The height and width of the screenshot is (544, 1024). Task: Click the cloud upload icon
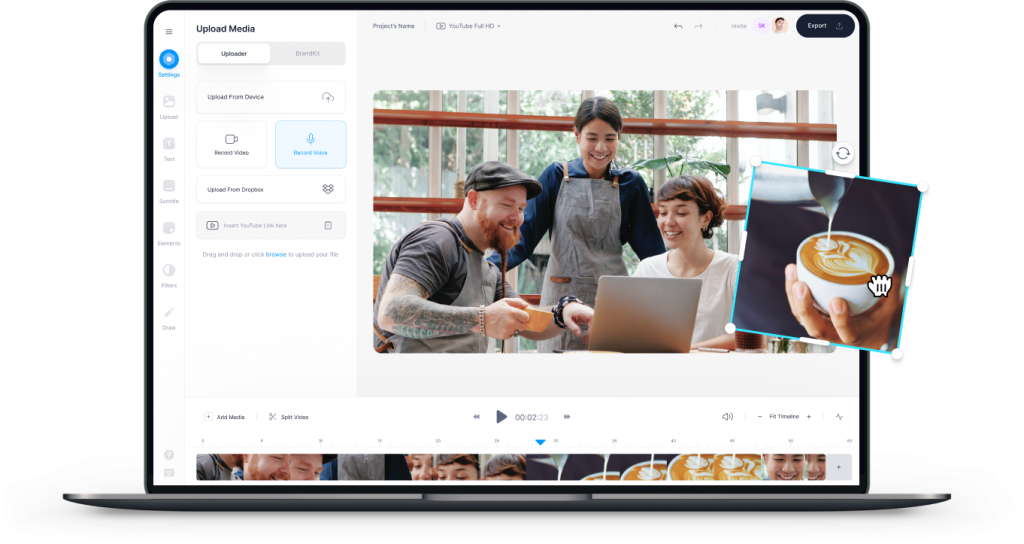pos(328,97)
